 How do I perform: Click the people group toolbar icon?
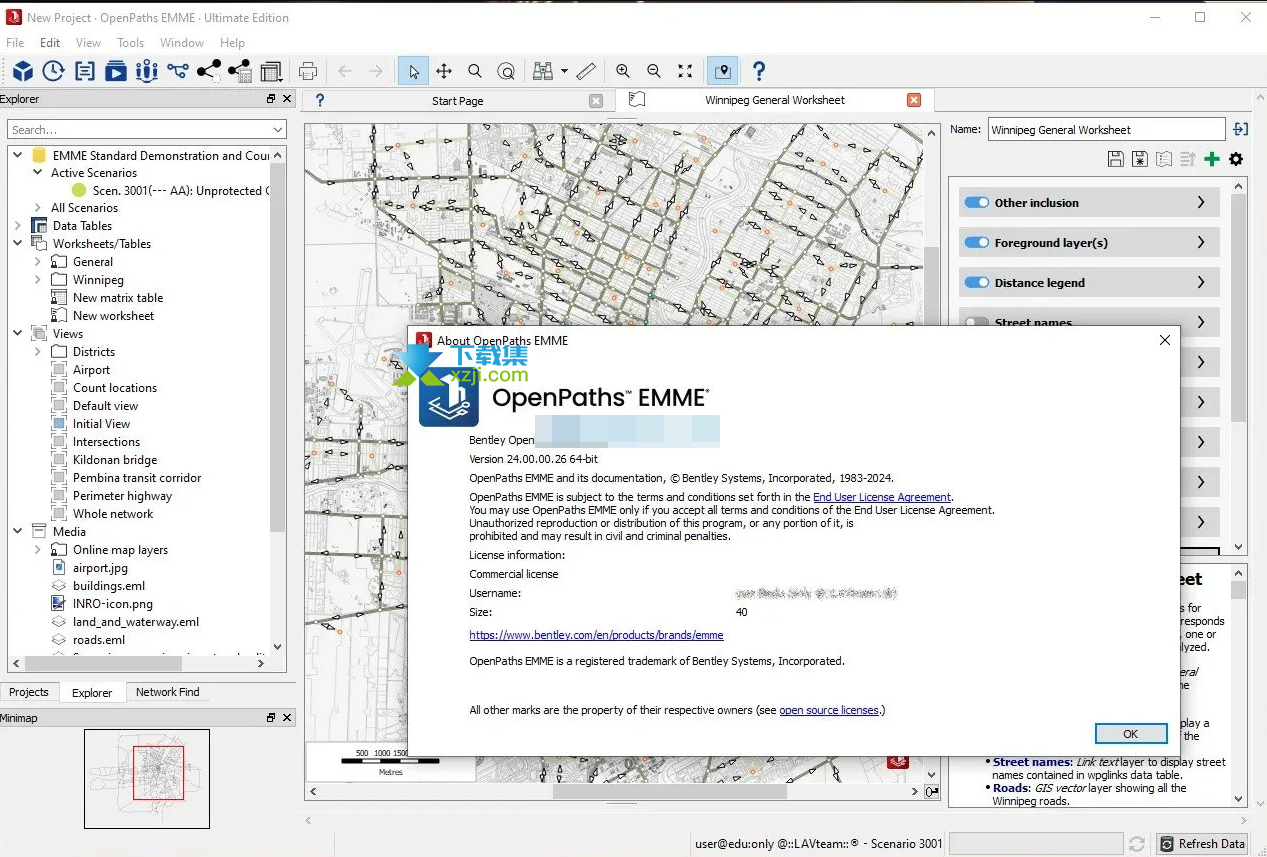pyautogui.click(x=147, y=71)
